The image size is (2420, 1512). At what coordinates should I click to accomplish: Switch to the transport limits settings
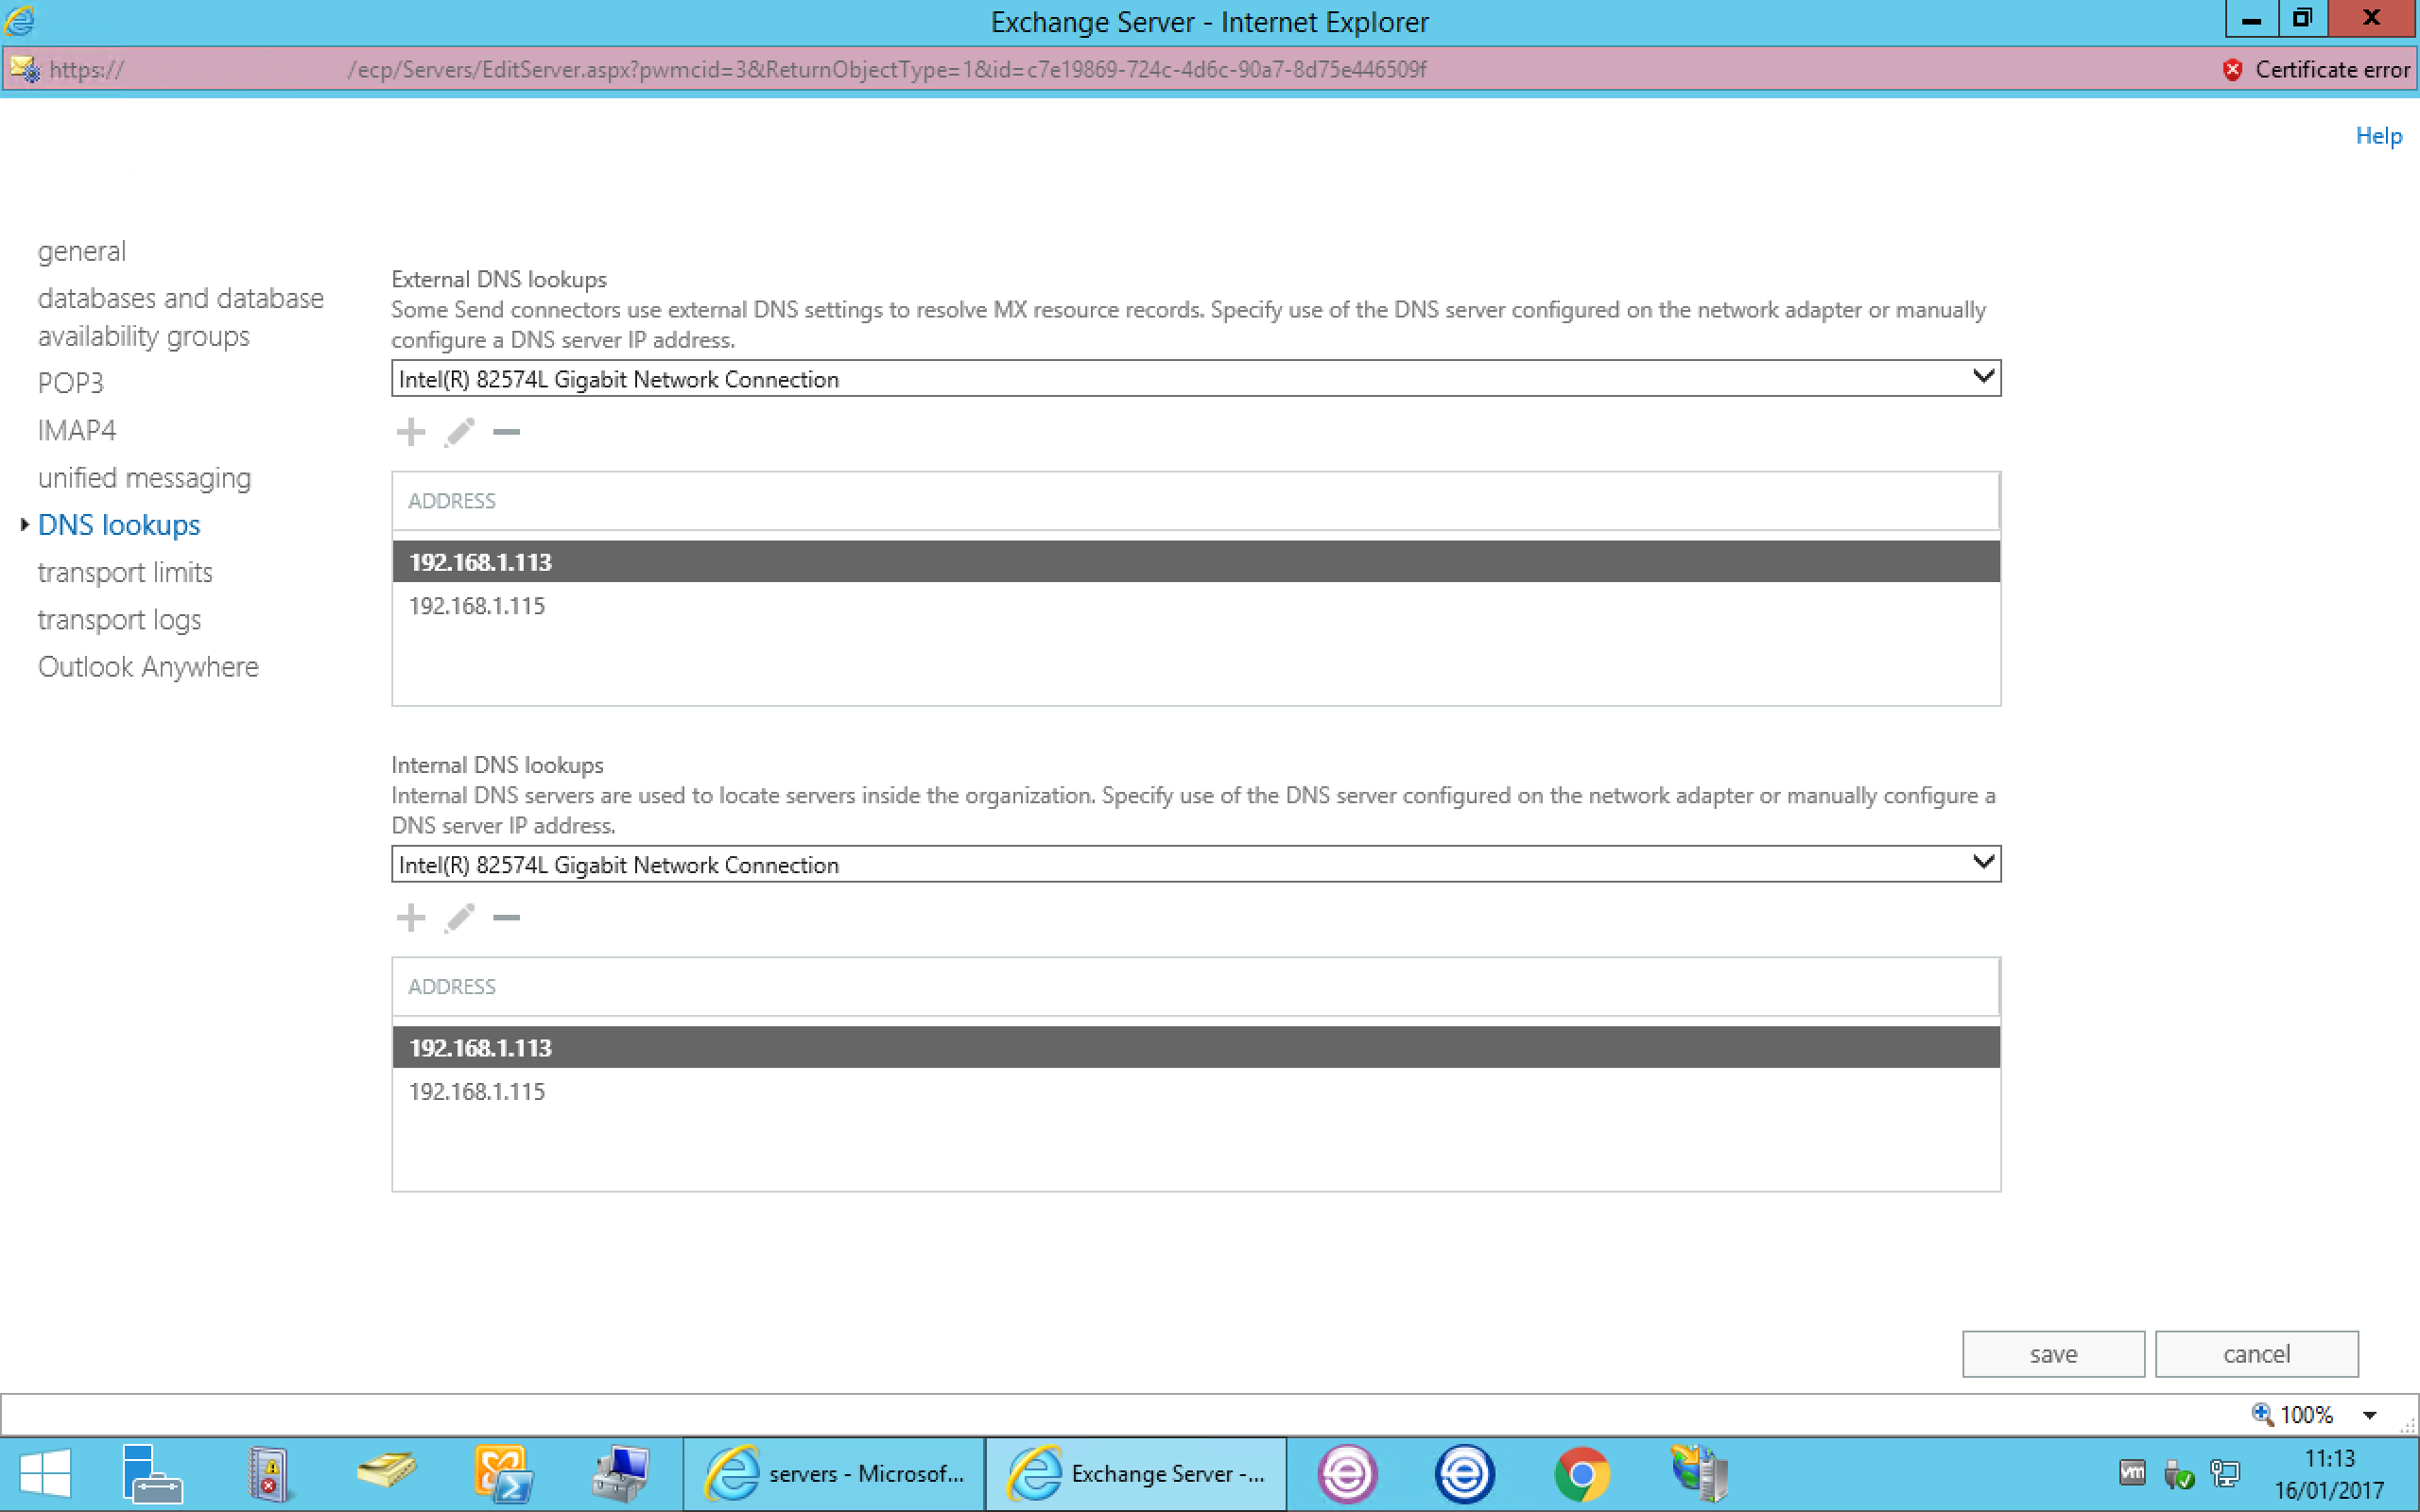click(125, 572)
